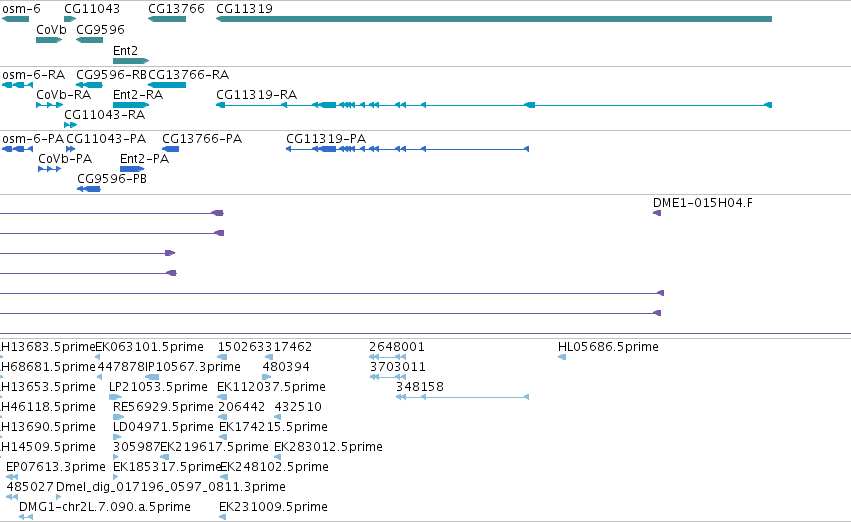This screenshot has width=851, height=522.
Task: Select the CG11043 gene label
Action: pyautogui.click(x=92, y=9)
